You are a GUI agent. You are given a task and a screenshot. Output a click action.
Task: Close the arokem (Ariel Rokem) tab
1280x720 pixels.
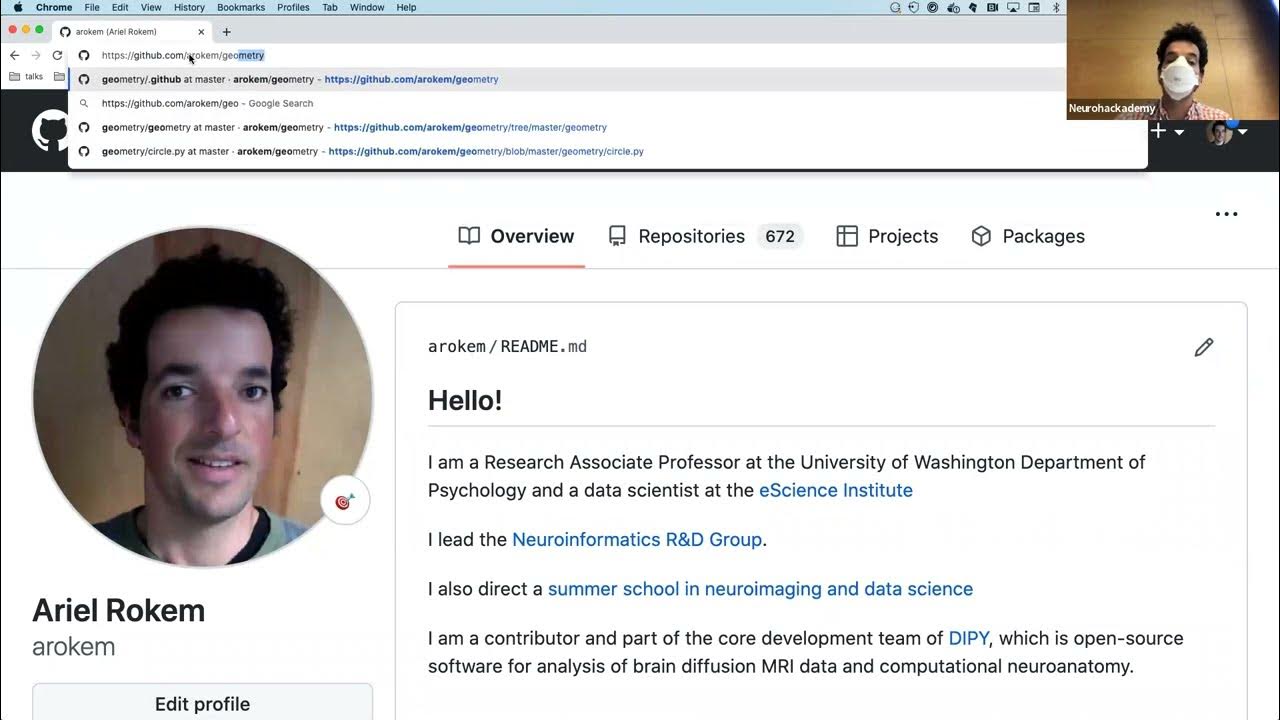[201, 32]
